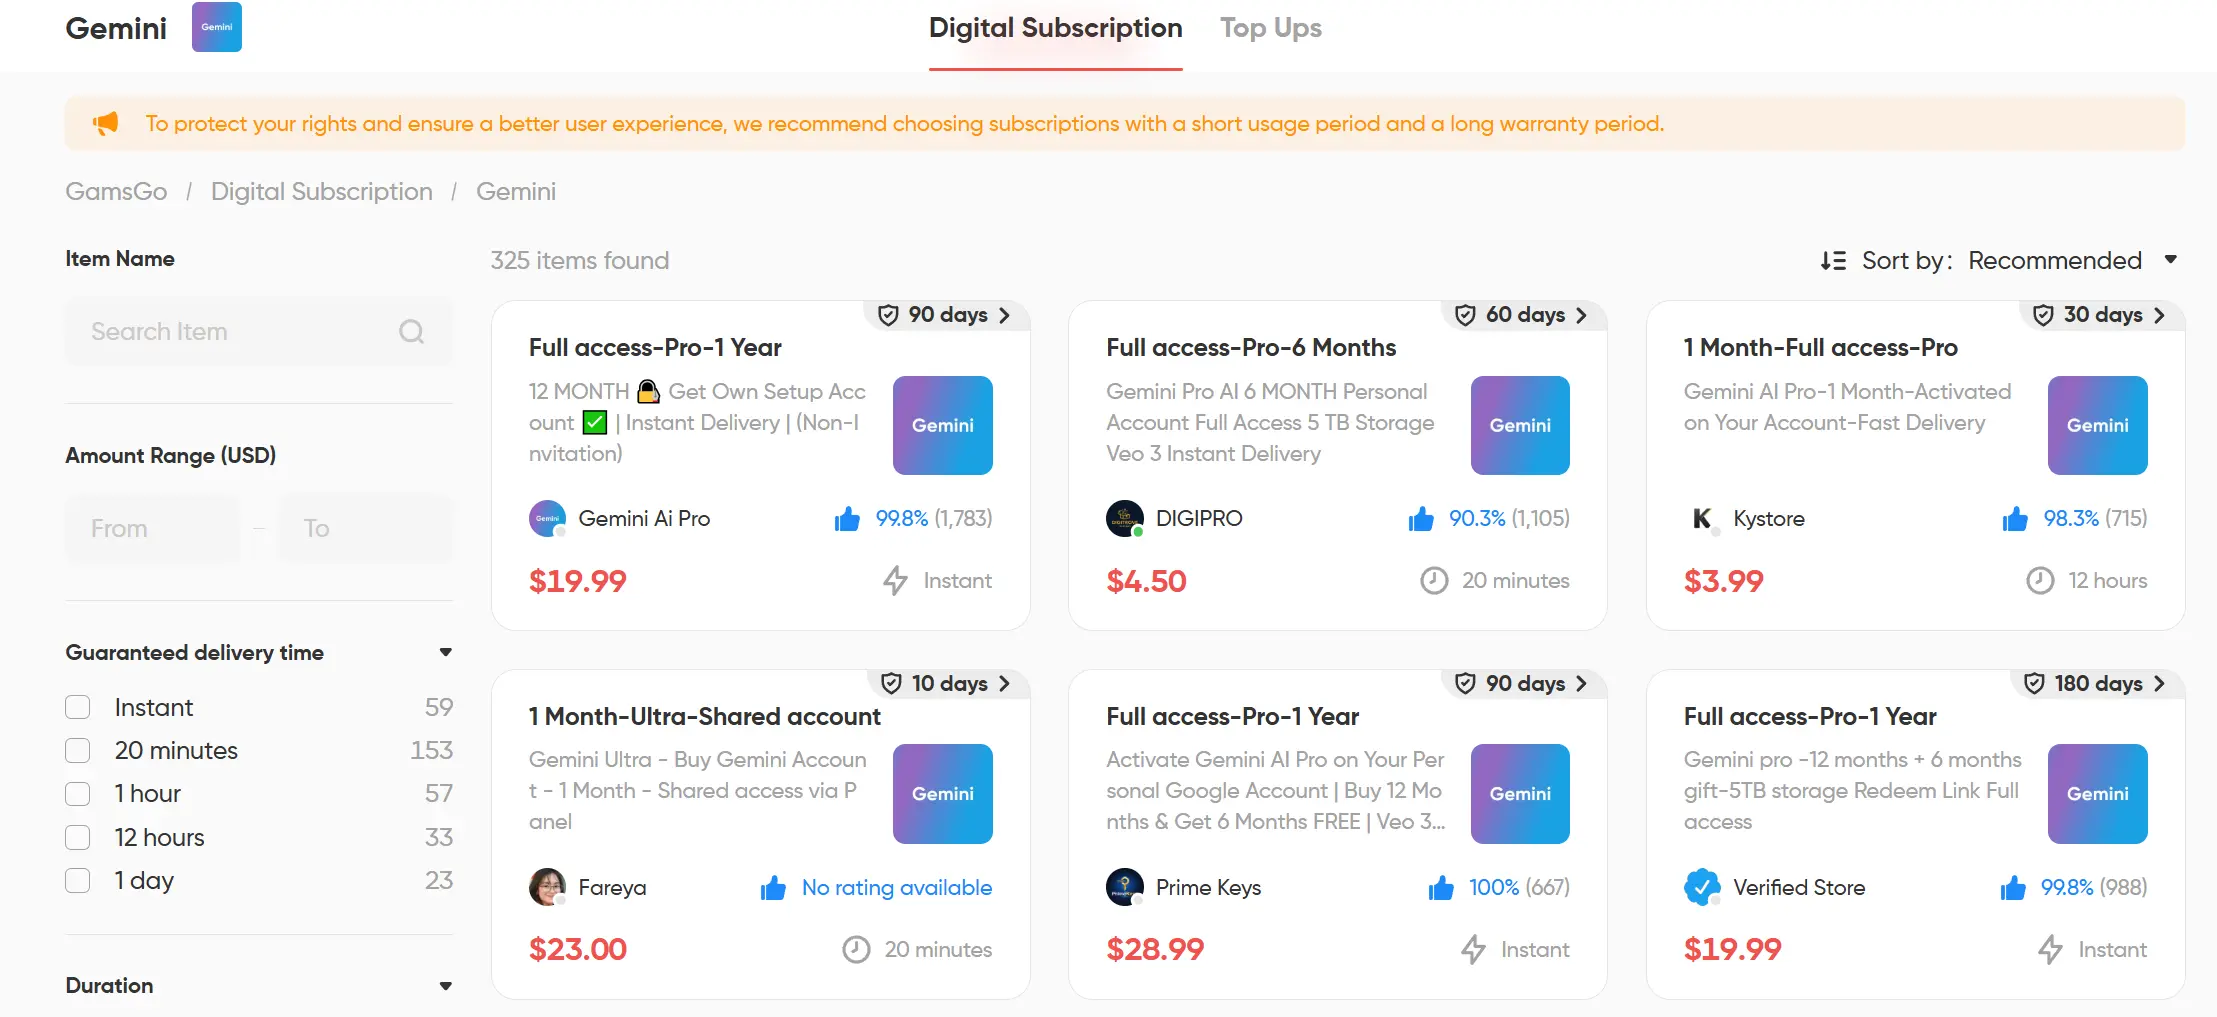Click the Verified Store blue badge icon
The height and width of the screenshot is (1017, 2217).
point(1702,887)
